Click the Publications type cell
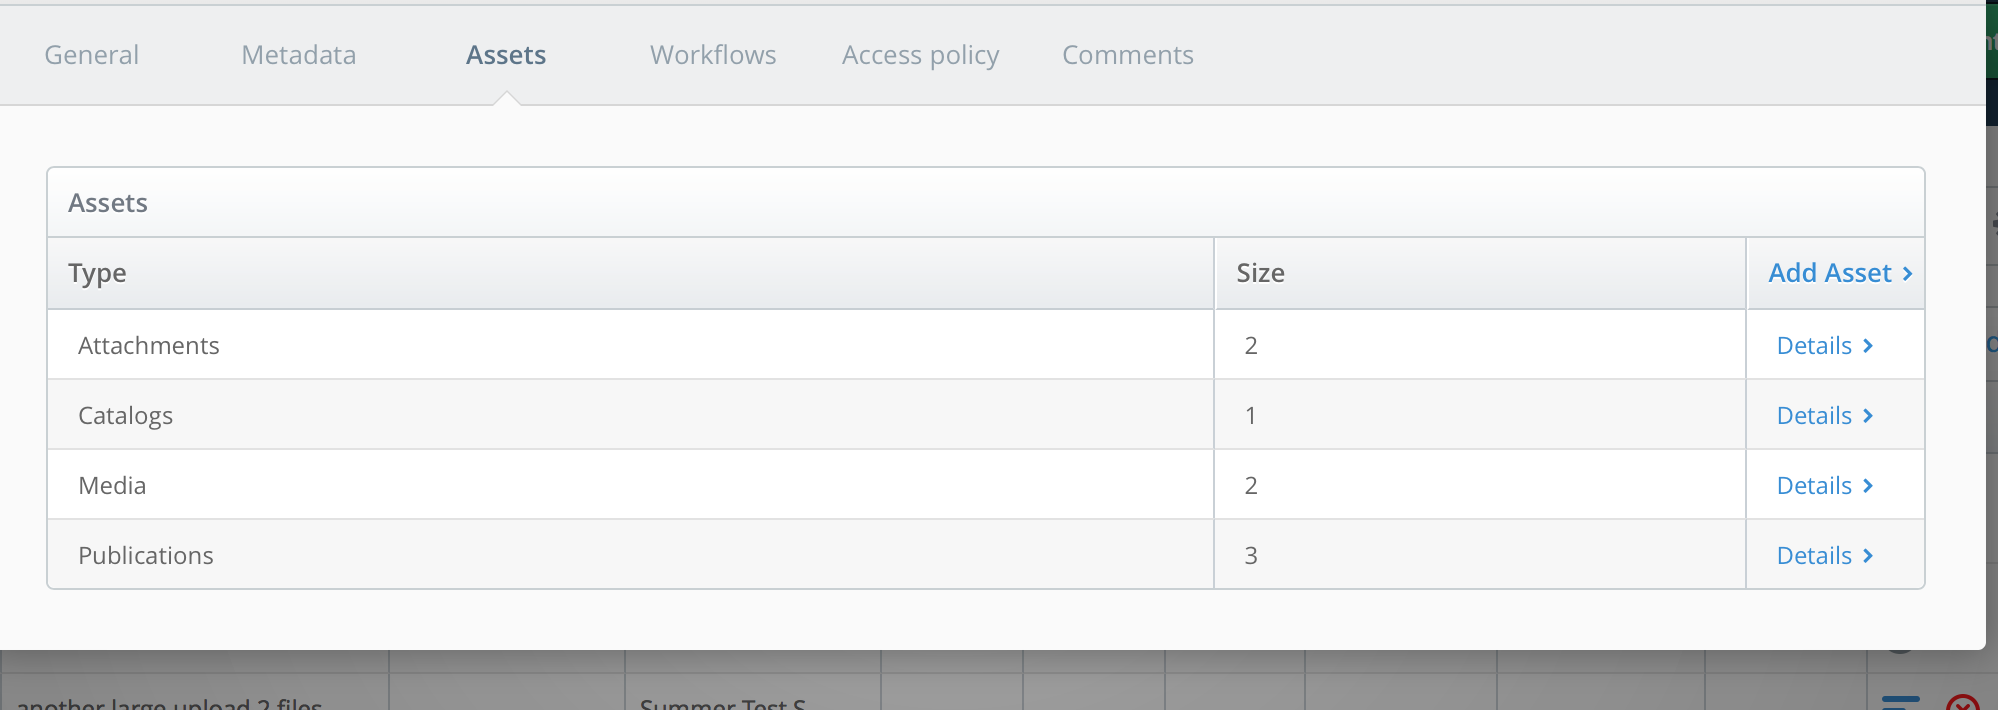 click(146, 556)
